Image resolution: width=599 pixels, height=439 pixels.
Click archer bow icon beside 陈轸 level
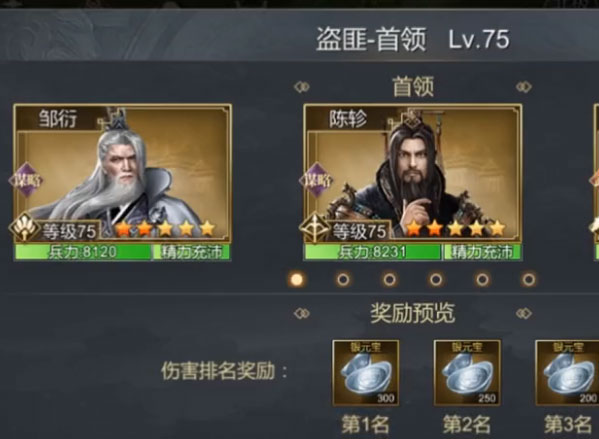click(x=314, y=228)
